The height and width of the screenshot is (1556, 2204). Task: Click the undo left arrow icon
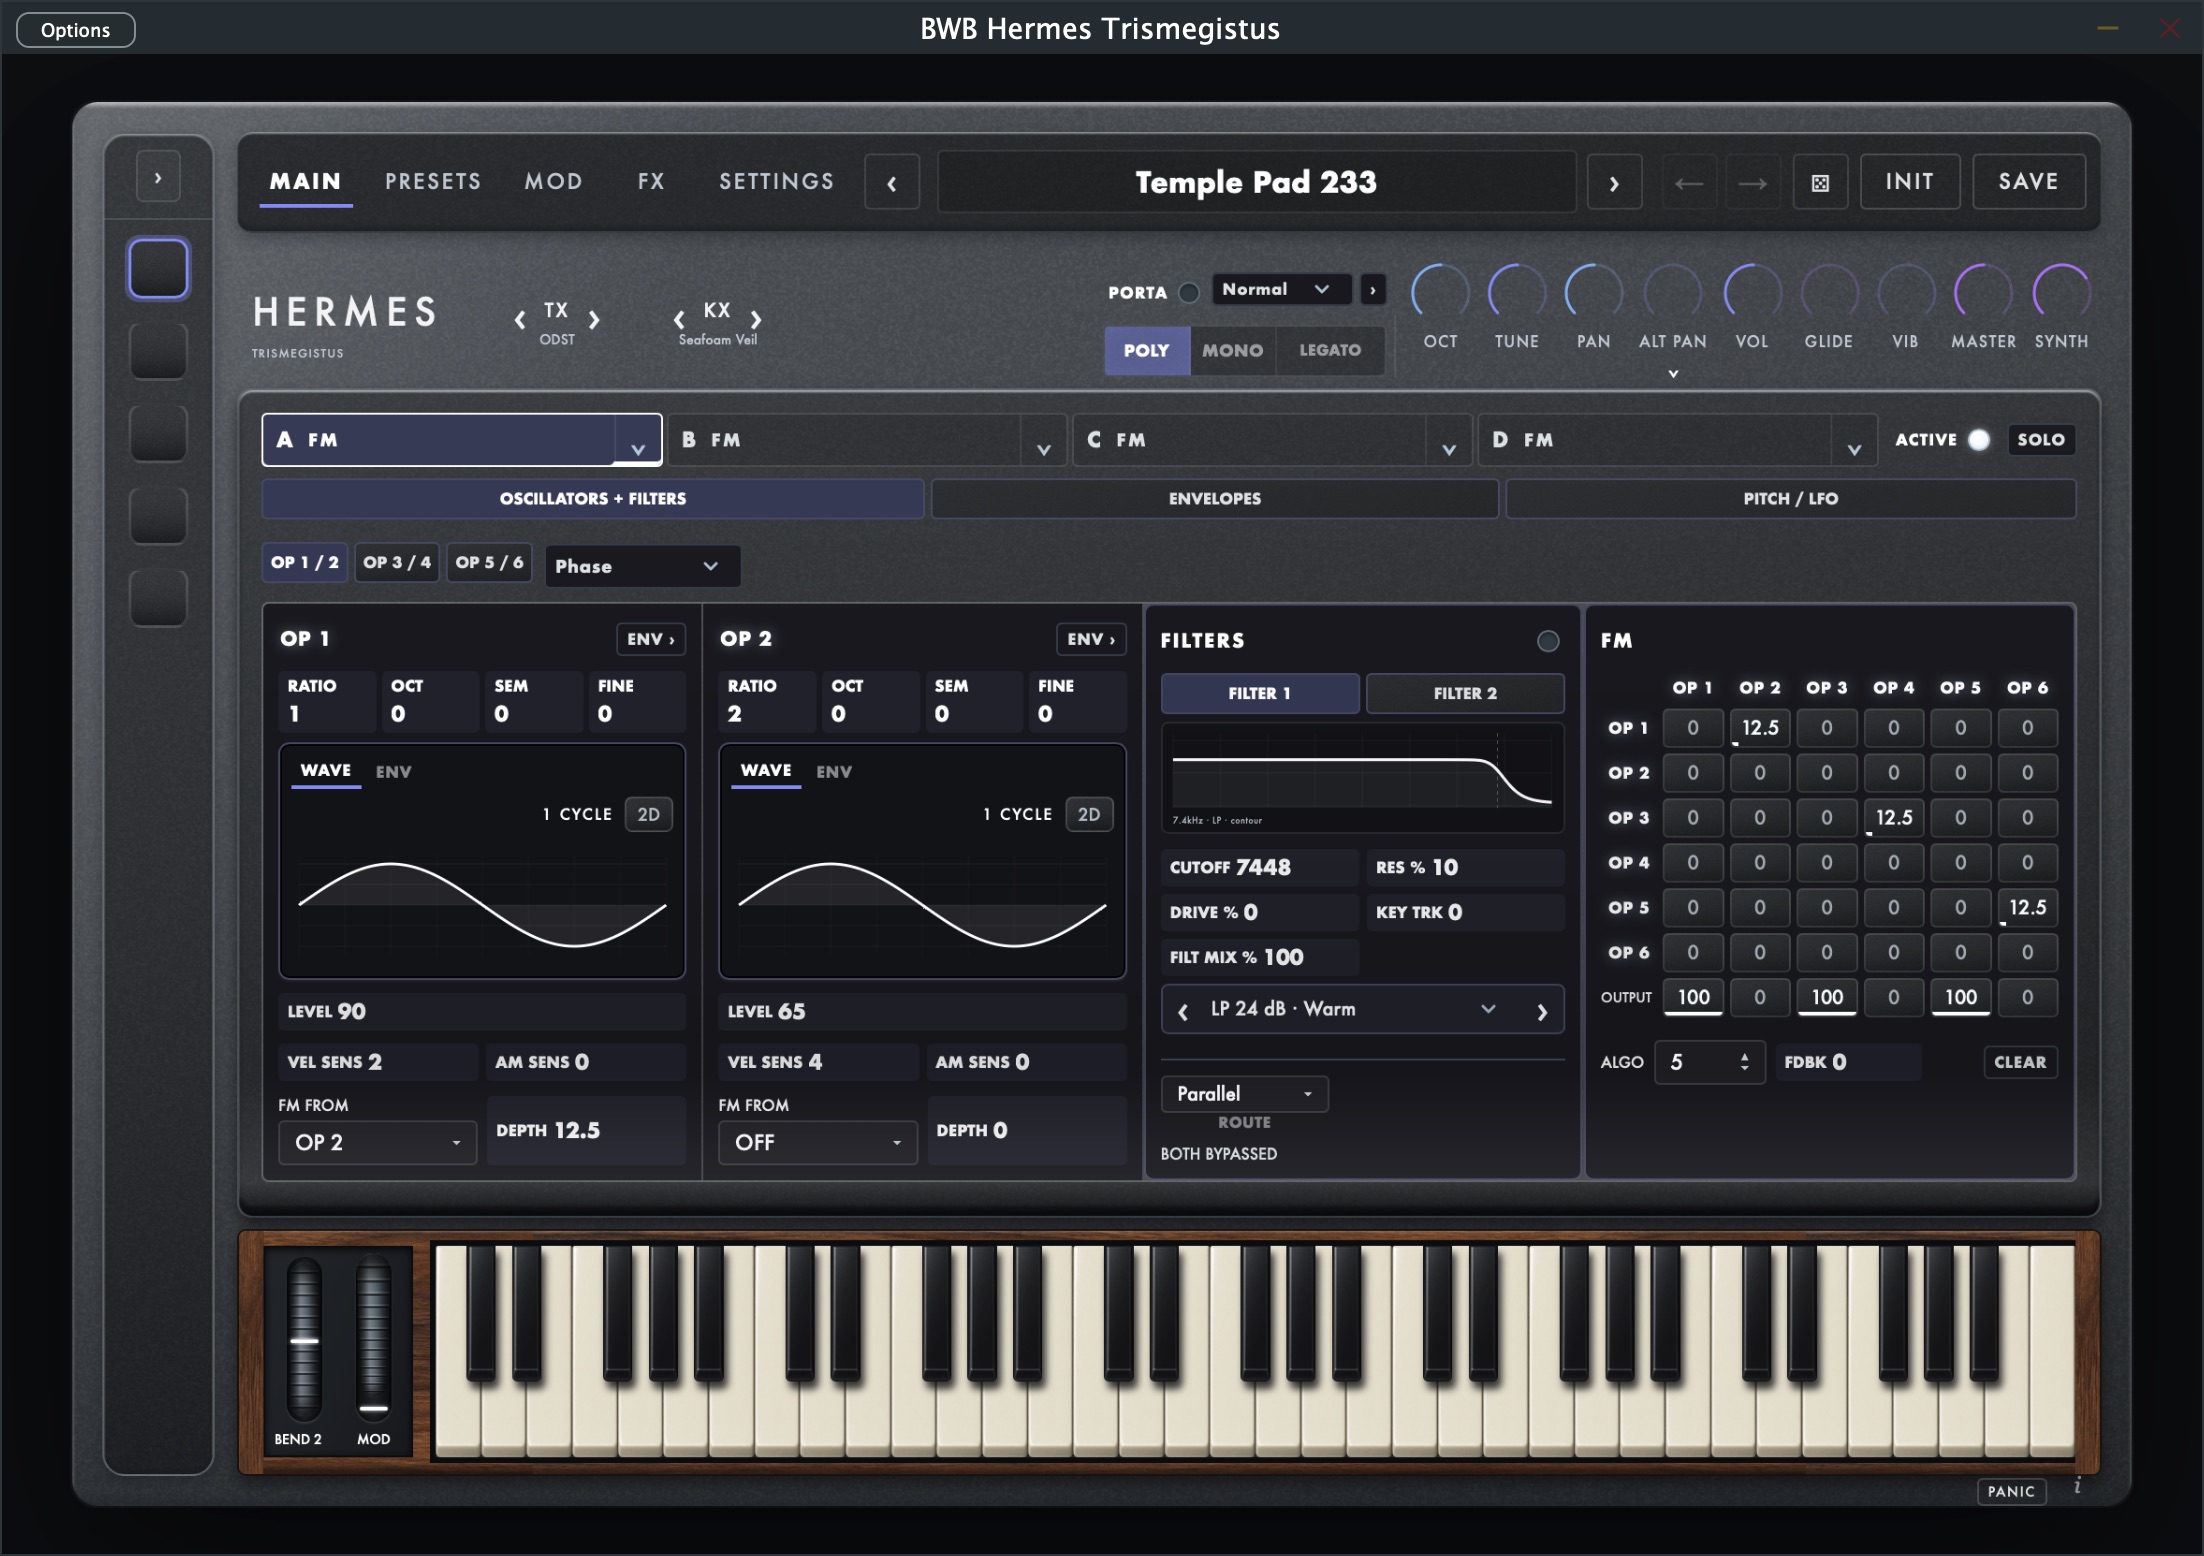[x=1689, y=183]
